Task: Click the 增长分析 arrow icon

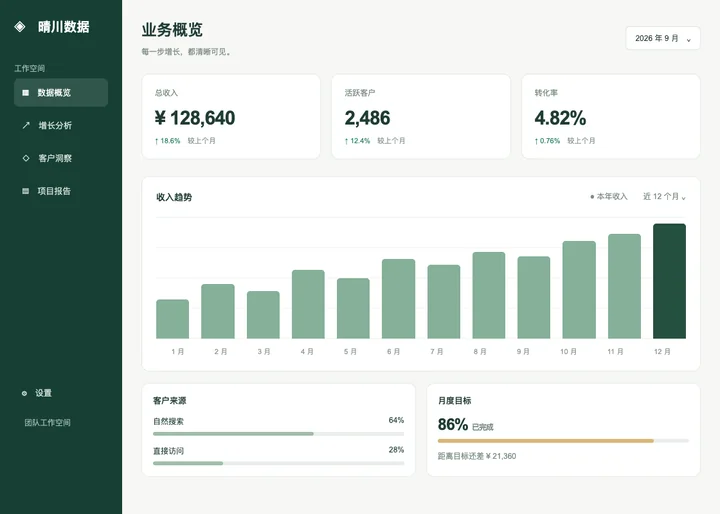Action: (26, 125)
